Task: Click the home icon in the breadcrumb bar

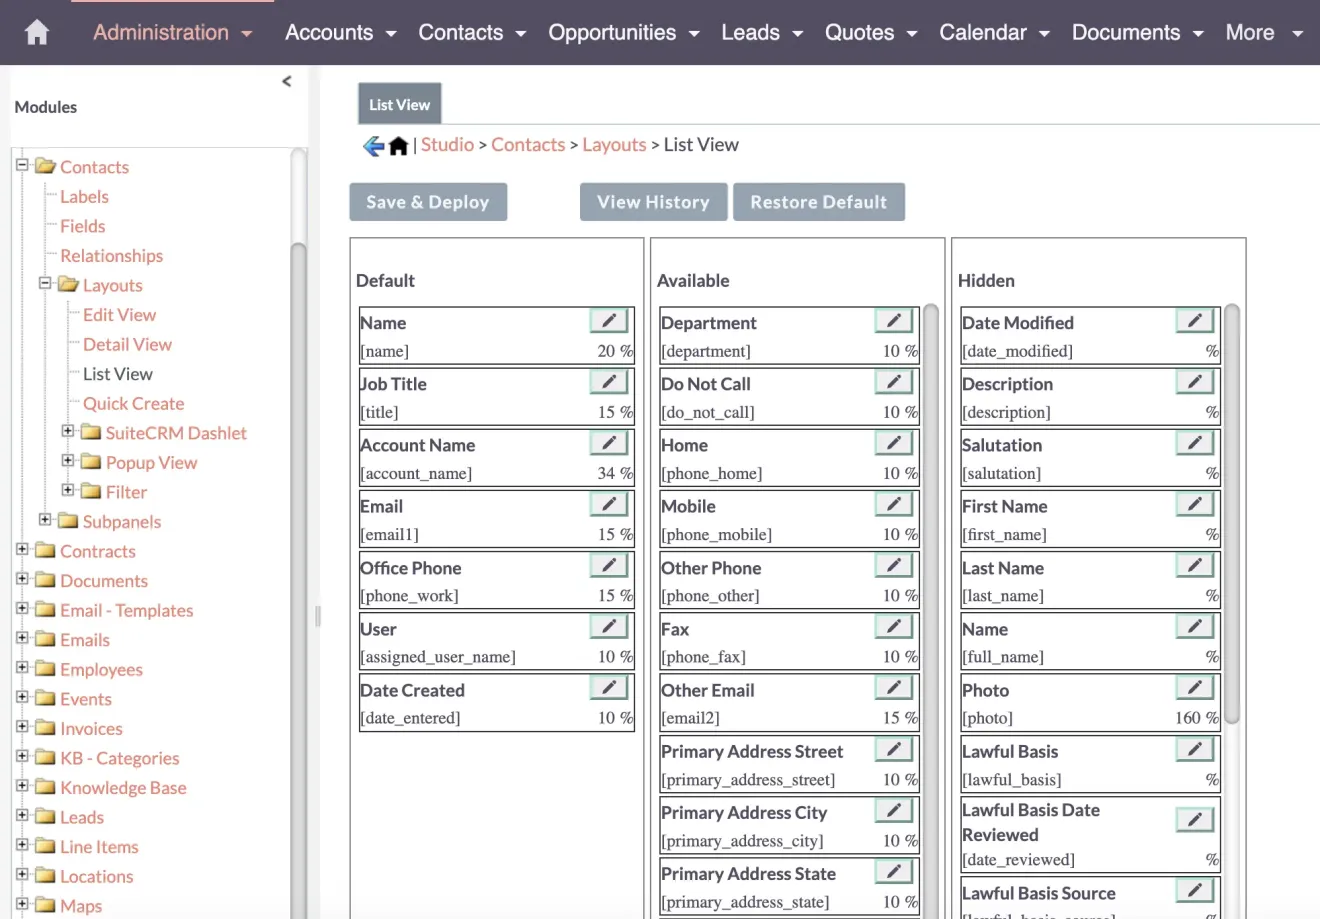Action: pos(398,145)
